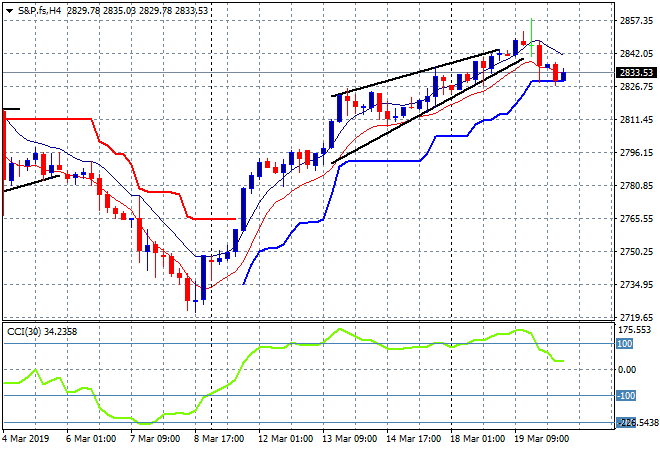
Task: Click the 12 Mar 01:00 time label
Action: pos(285,439)
